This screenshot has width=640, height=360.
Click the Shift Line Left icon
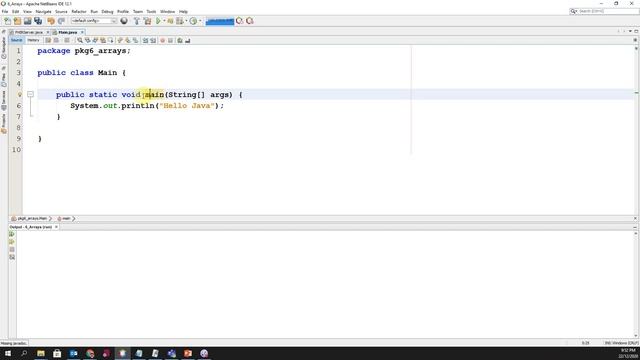(x=145, y=40)
